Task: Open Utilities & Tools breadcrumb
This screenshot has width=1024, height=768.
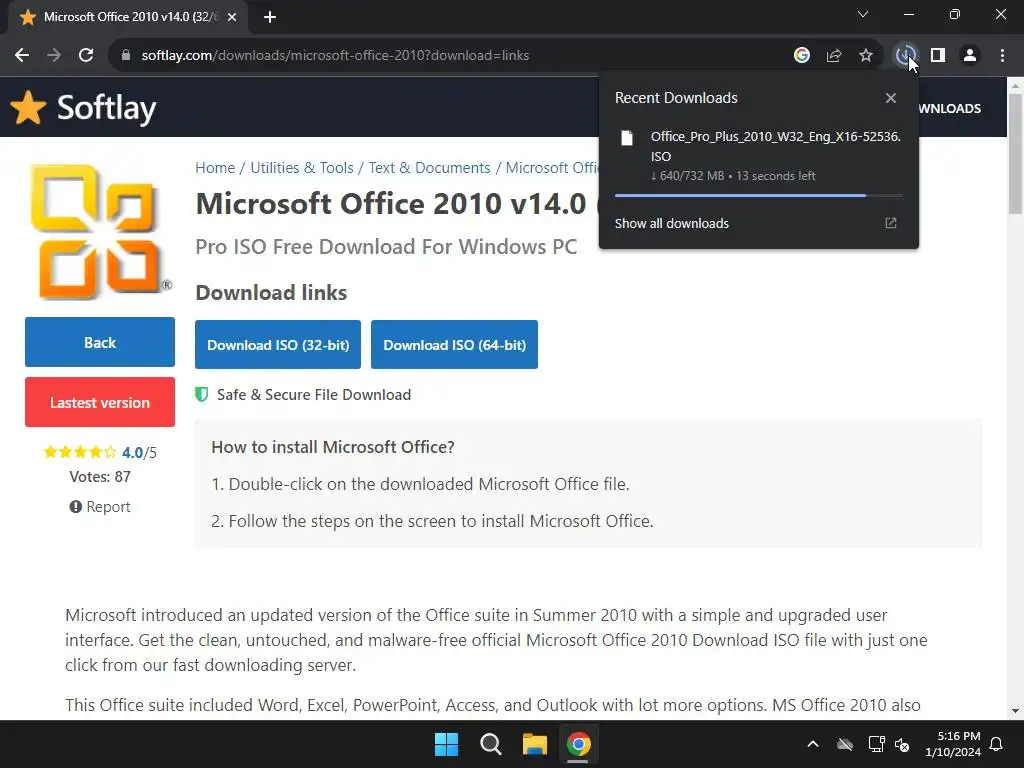Action: click(x=302, y=168)
